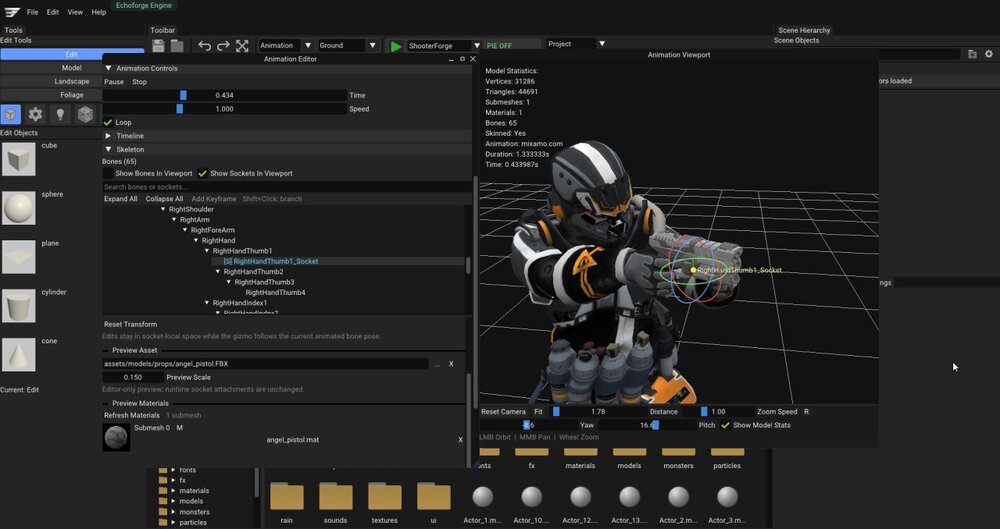Open the Ground dropdown in Toolbar
The height and width of the screenshot is (529, 1000).
click(348, 45)
